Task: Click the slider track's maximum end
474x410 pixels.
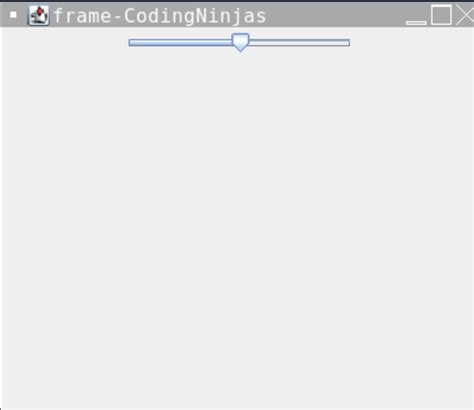Action: point(348,42)
